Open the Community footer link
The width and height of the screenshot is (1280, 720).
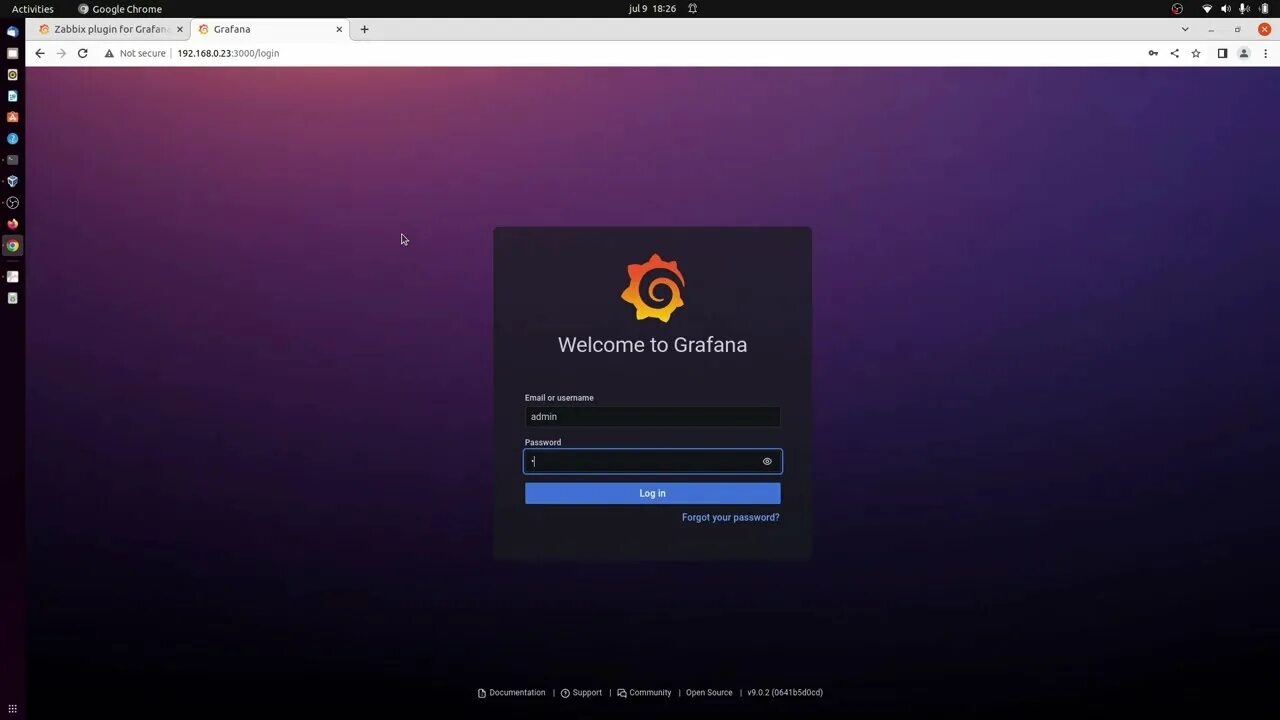click(644, 693)
